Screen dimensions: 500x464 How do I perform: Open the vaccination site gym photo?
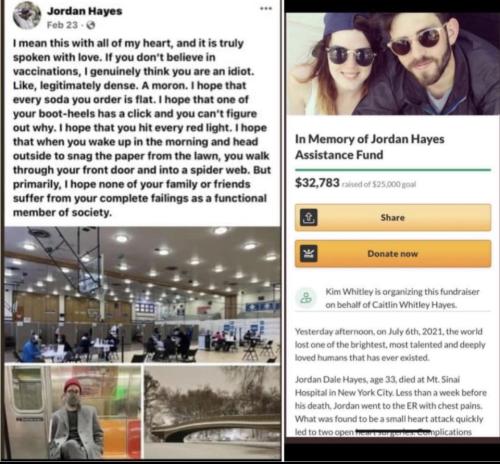click(143, 295)
